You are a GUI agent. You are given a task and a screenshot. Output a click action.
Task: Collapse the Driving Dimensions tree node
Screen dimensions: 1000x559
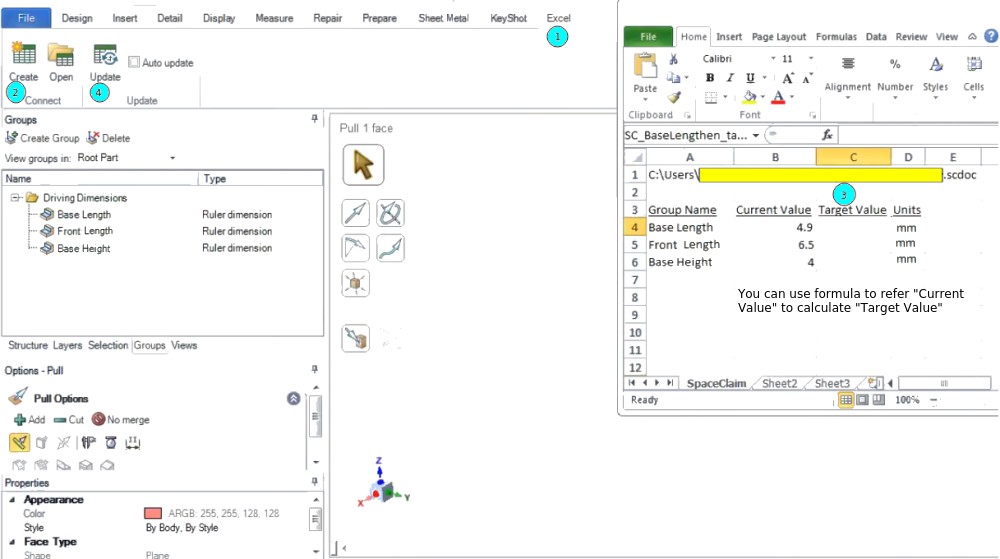click(16, 198)
